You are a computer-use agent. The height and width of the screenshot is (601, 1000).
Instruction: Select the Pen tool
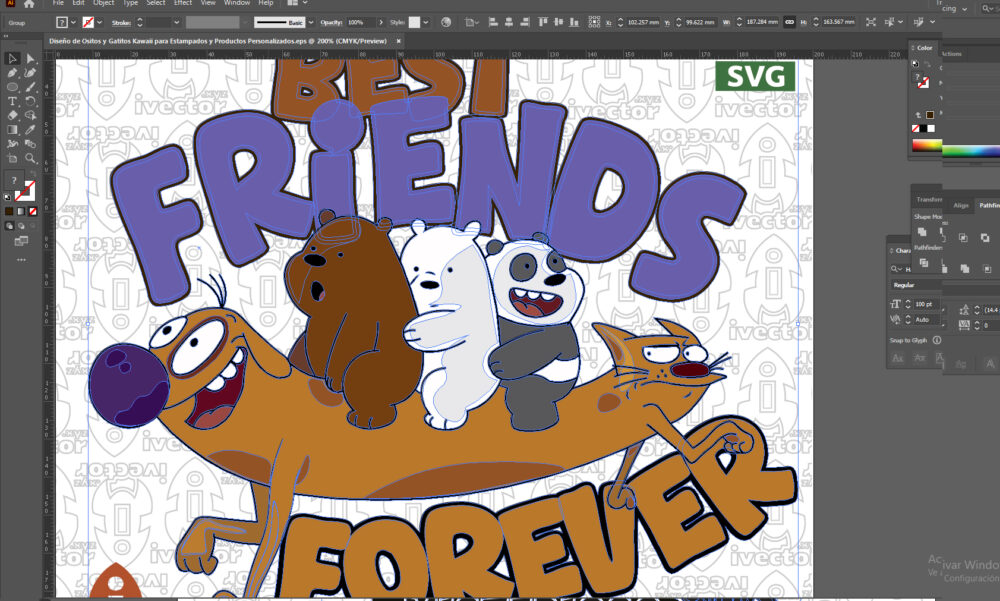(x=11, y=73)
